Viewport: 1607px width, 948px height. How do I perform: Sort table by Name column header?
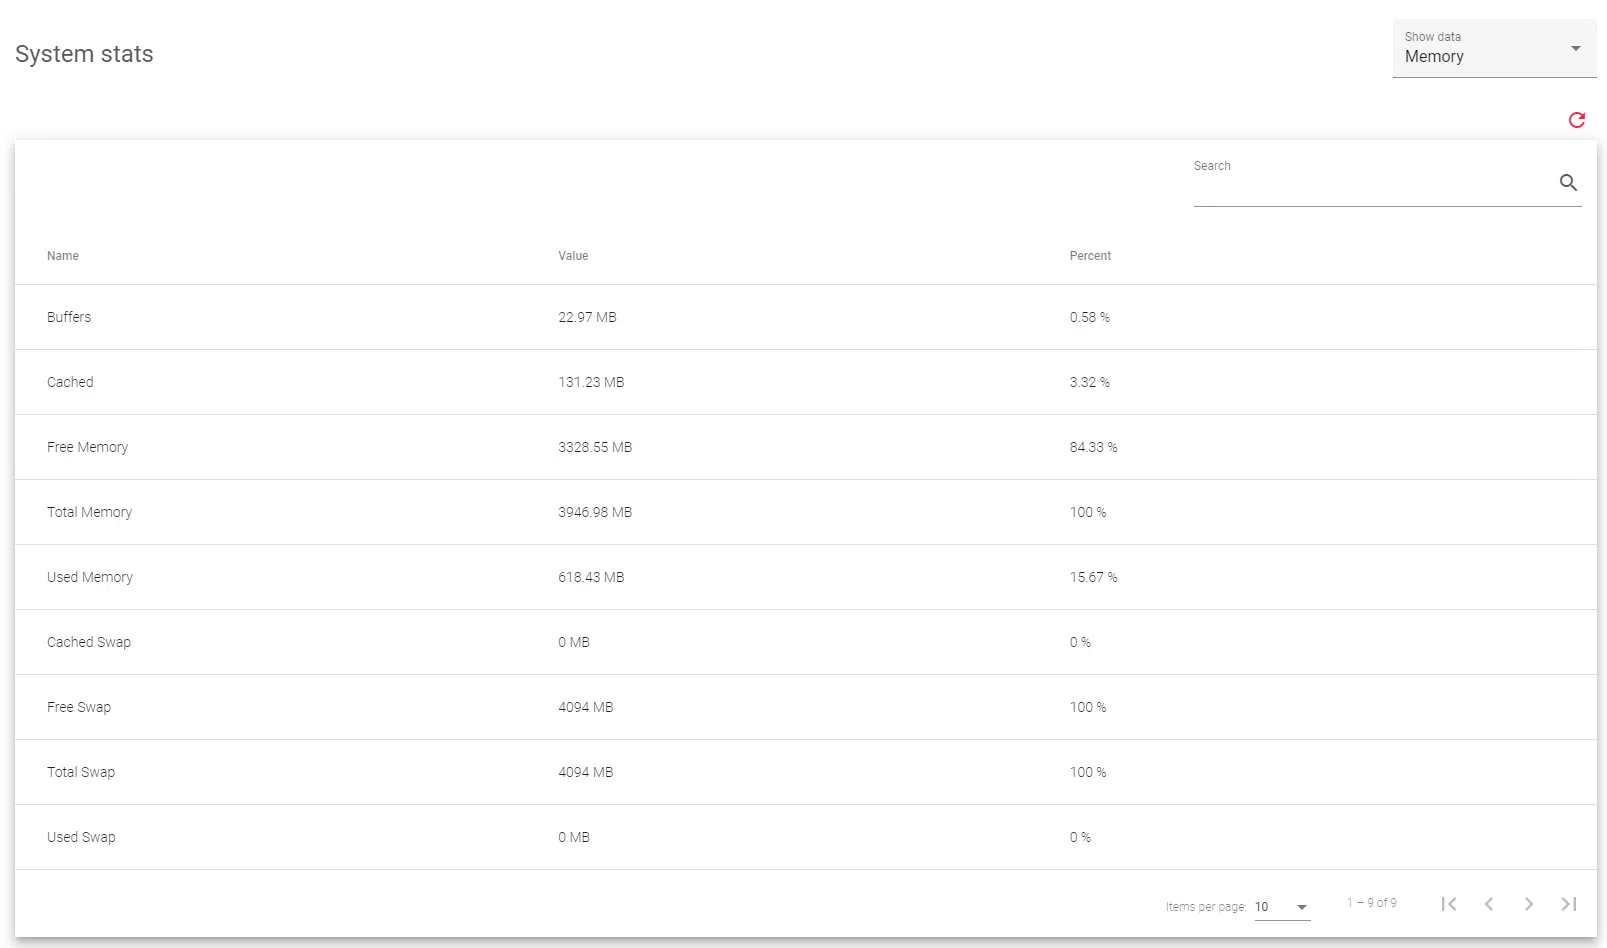click(63, 256)
